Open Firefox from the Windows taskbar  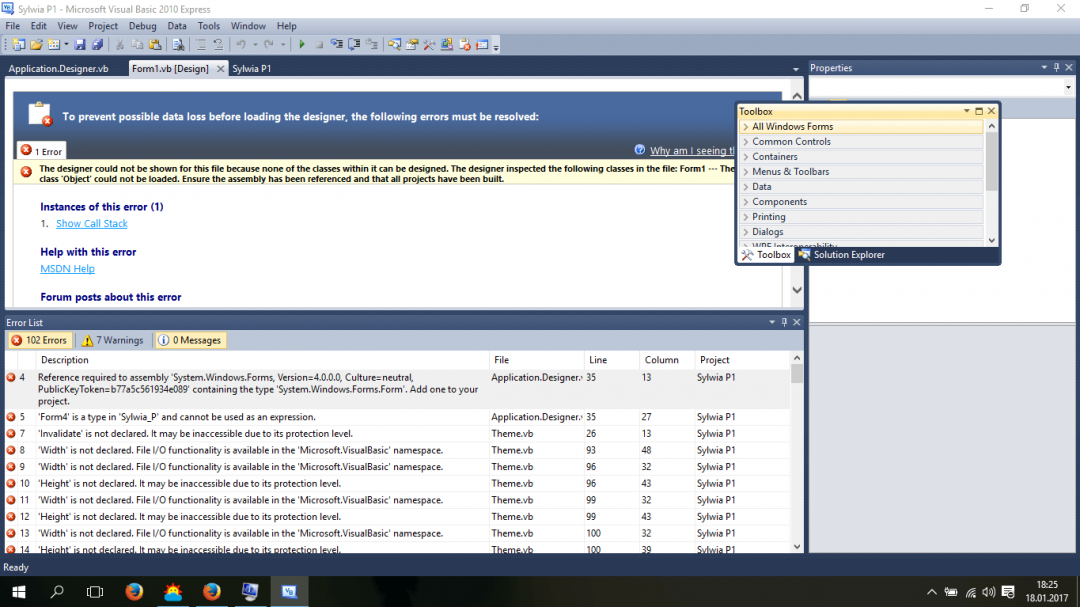[x=134, y=591]
